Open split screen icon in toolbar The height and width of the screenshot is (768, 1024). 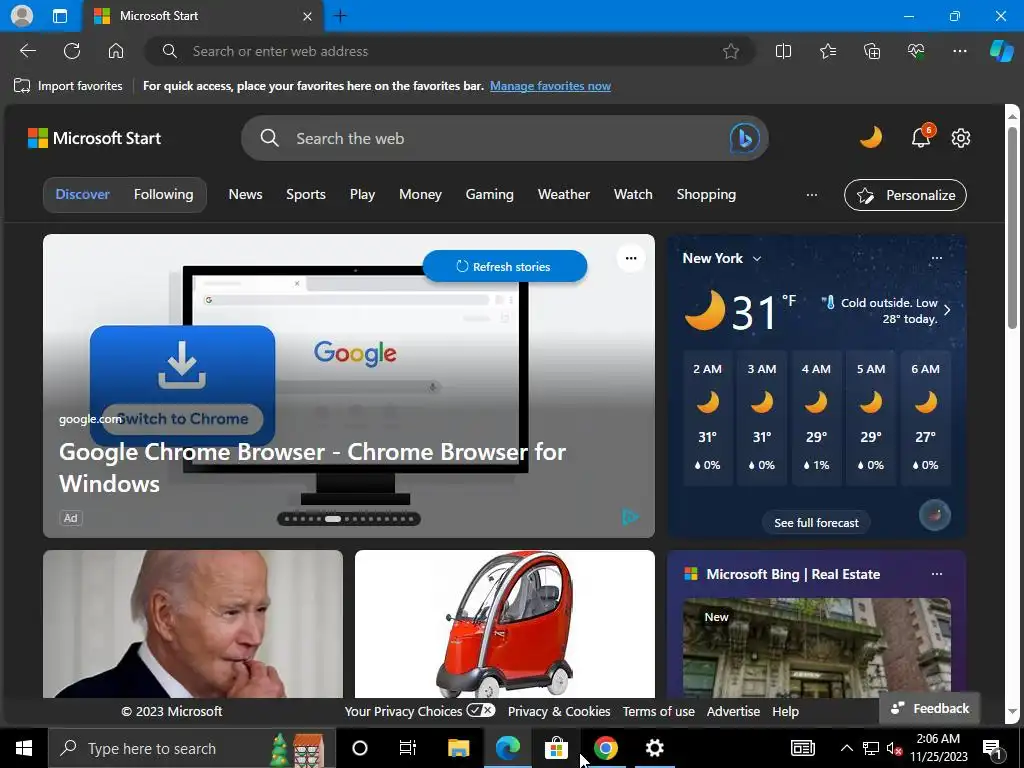click(x=783, y=51)
